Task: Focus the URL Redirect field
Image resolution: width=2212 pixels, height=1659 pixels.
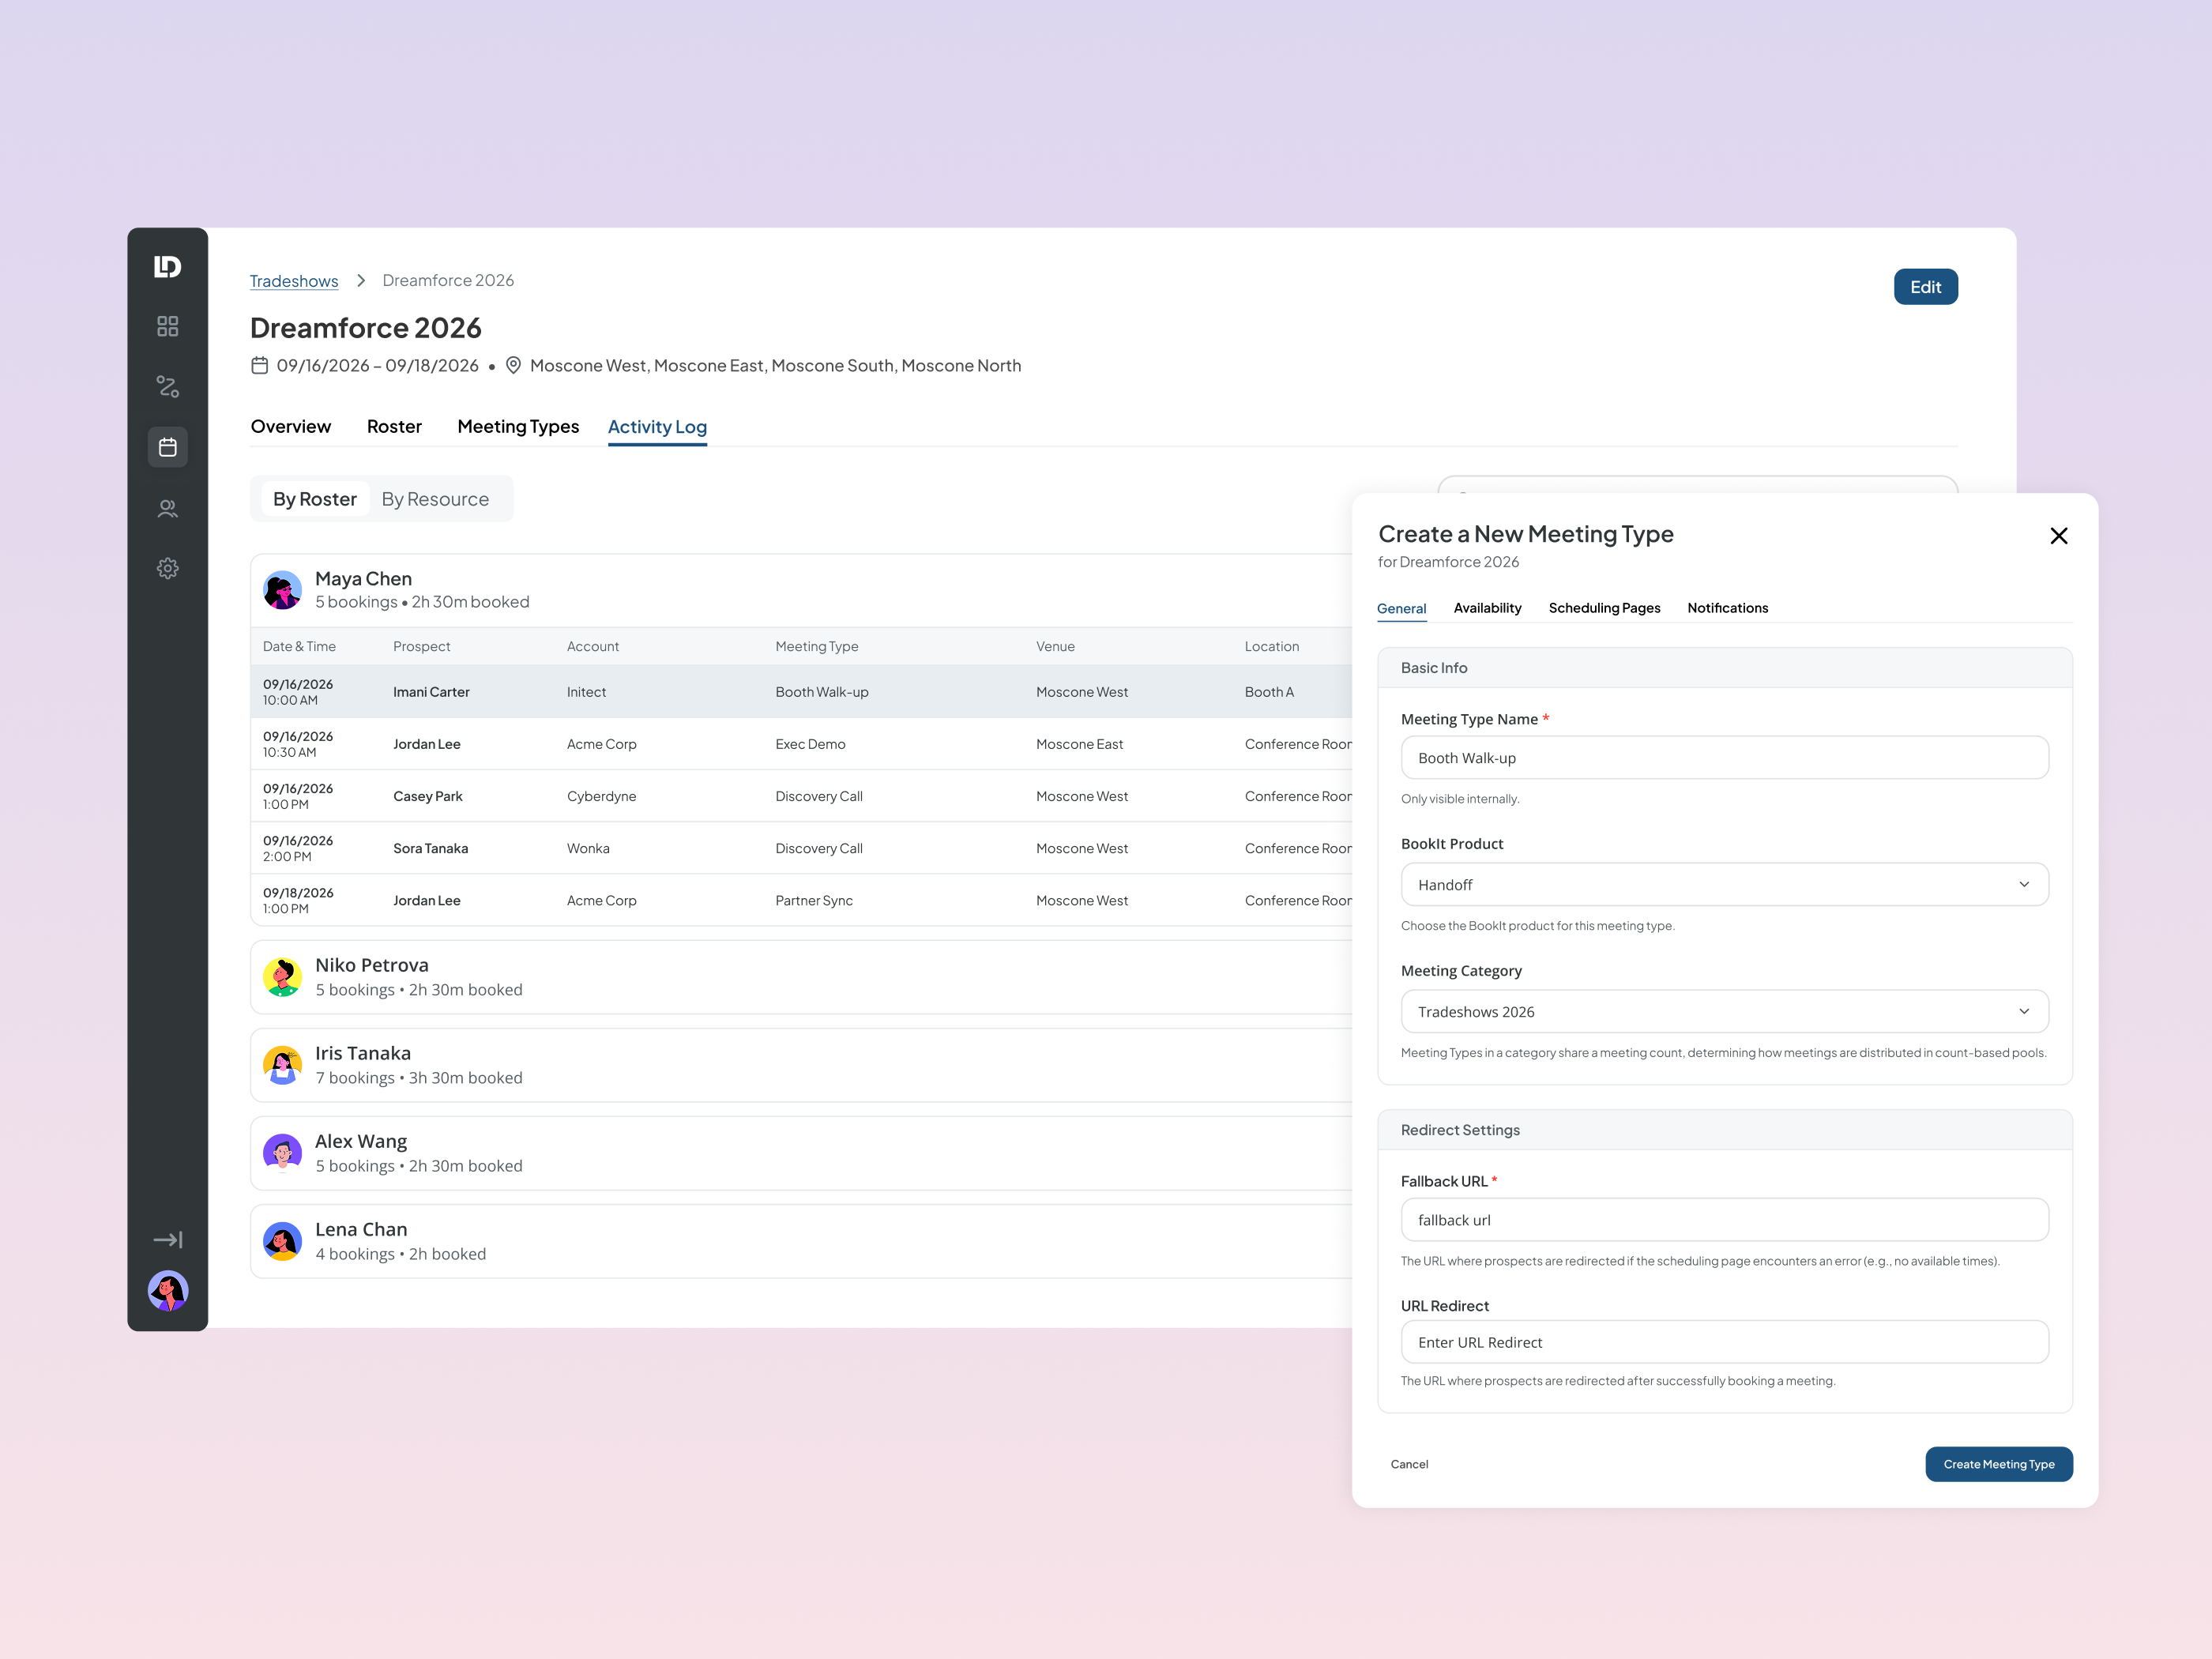Action: point(1724,1342)
